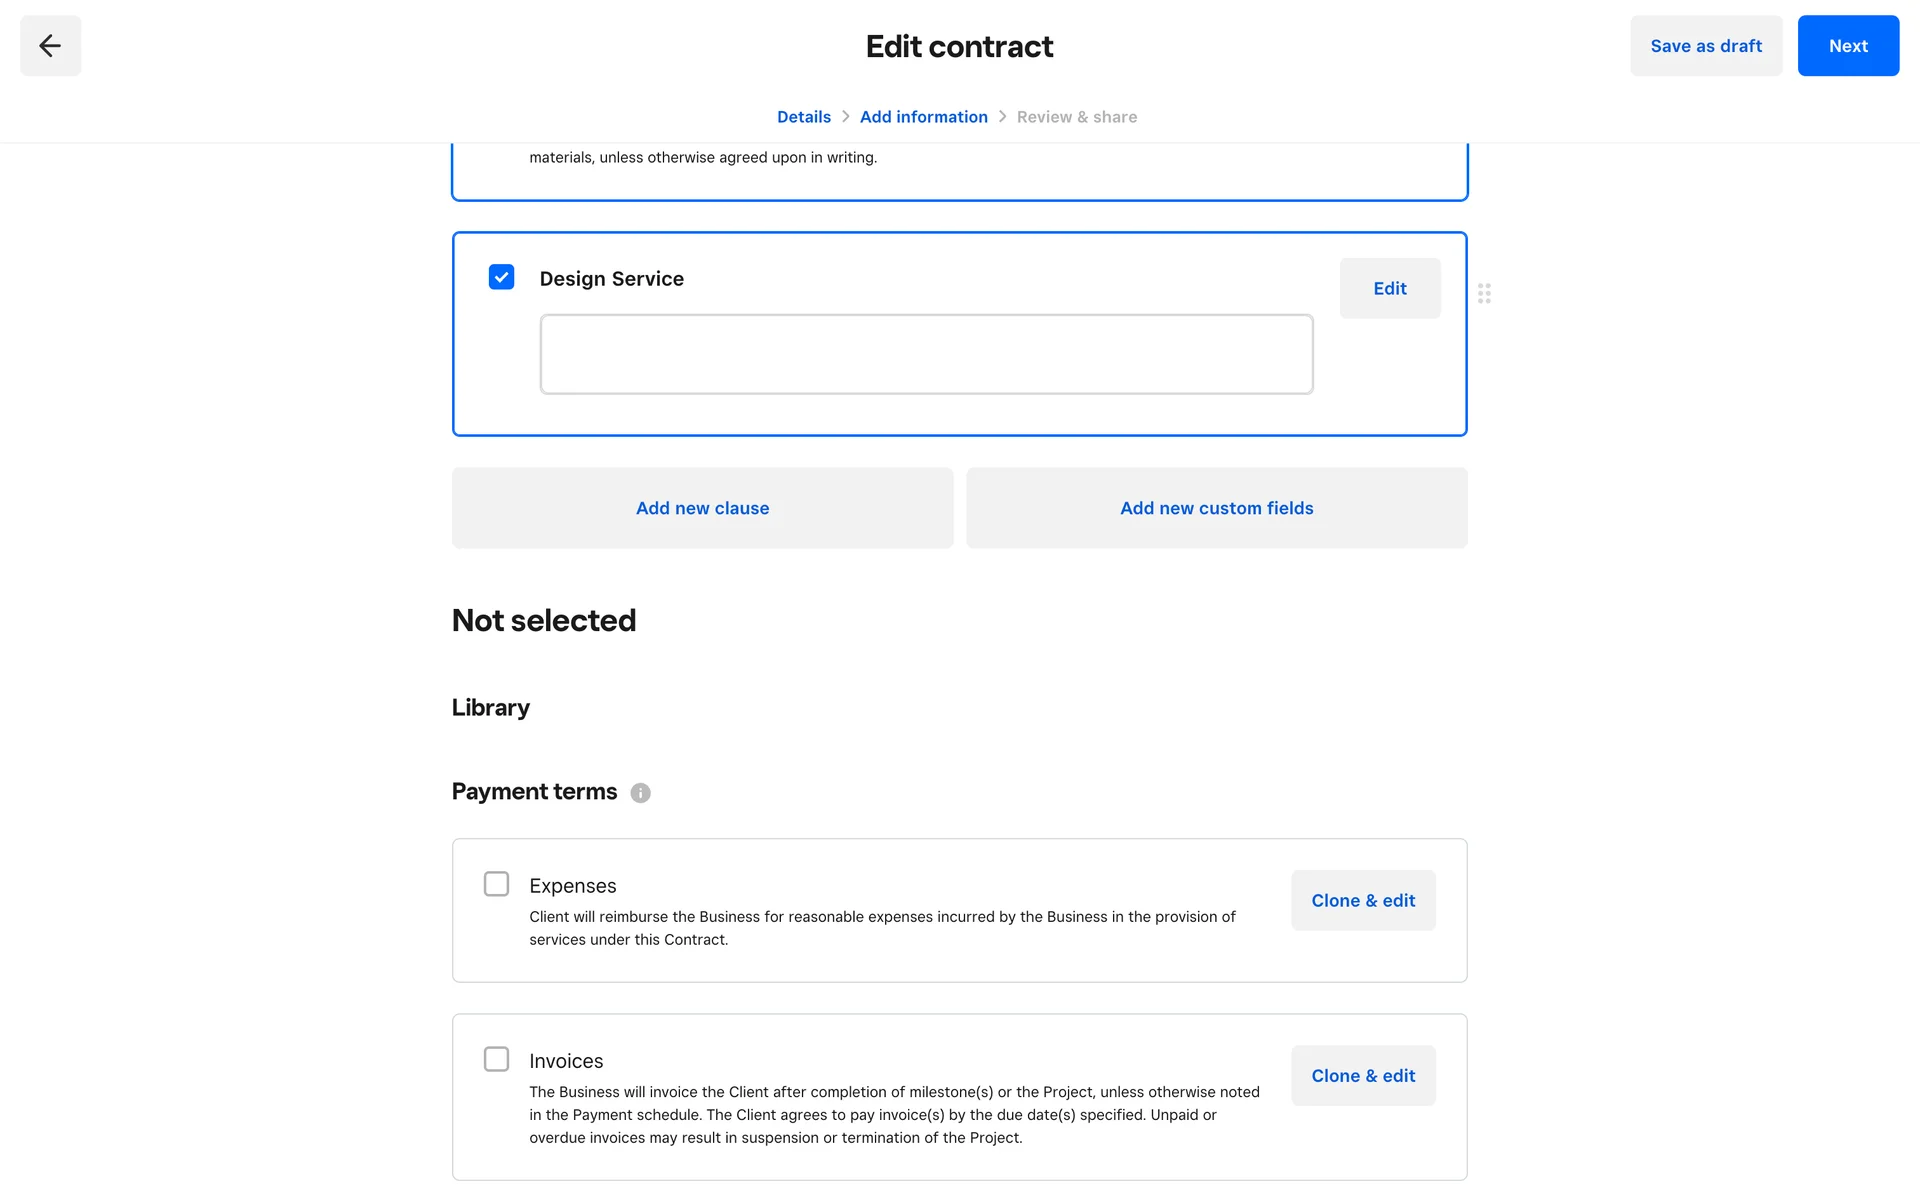Click the Expenses clause title
This screenshot has height=1200, width=1920.
point(572,886)
